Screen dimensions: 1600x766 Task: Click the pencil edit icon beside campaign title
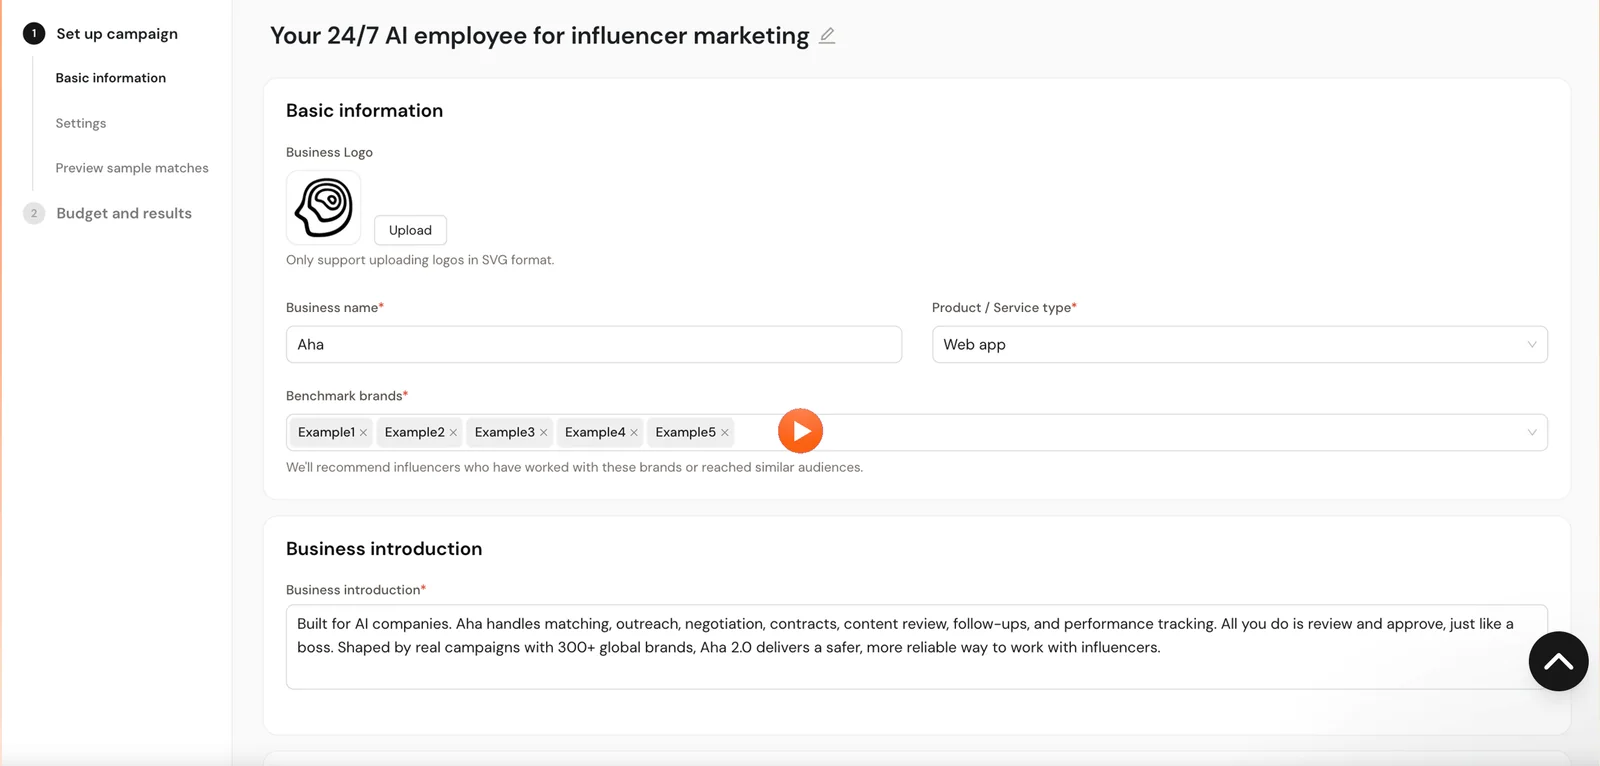[827, 36]
